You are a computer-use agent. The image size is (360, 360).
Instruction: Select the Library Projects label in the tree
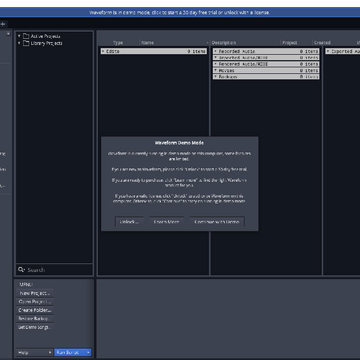click(46, 43)
